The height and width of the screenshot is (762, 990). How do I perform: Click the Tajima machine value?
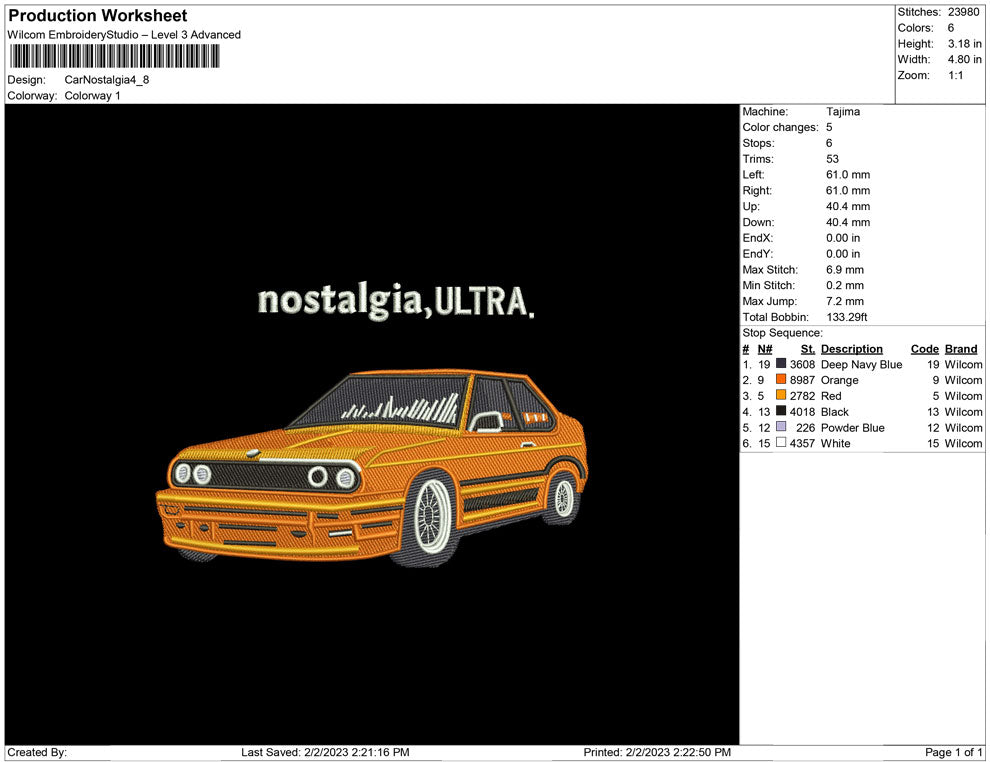pos(843,112)
